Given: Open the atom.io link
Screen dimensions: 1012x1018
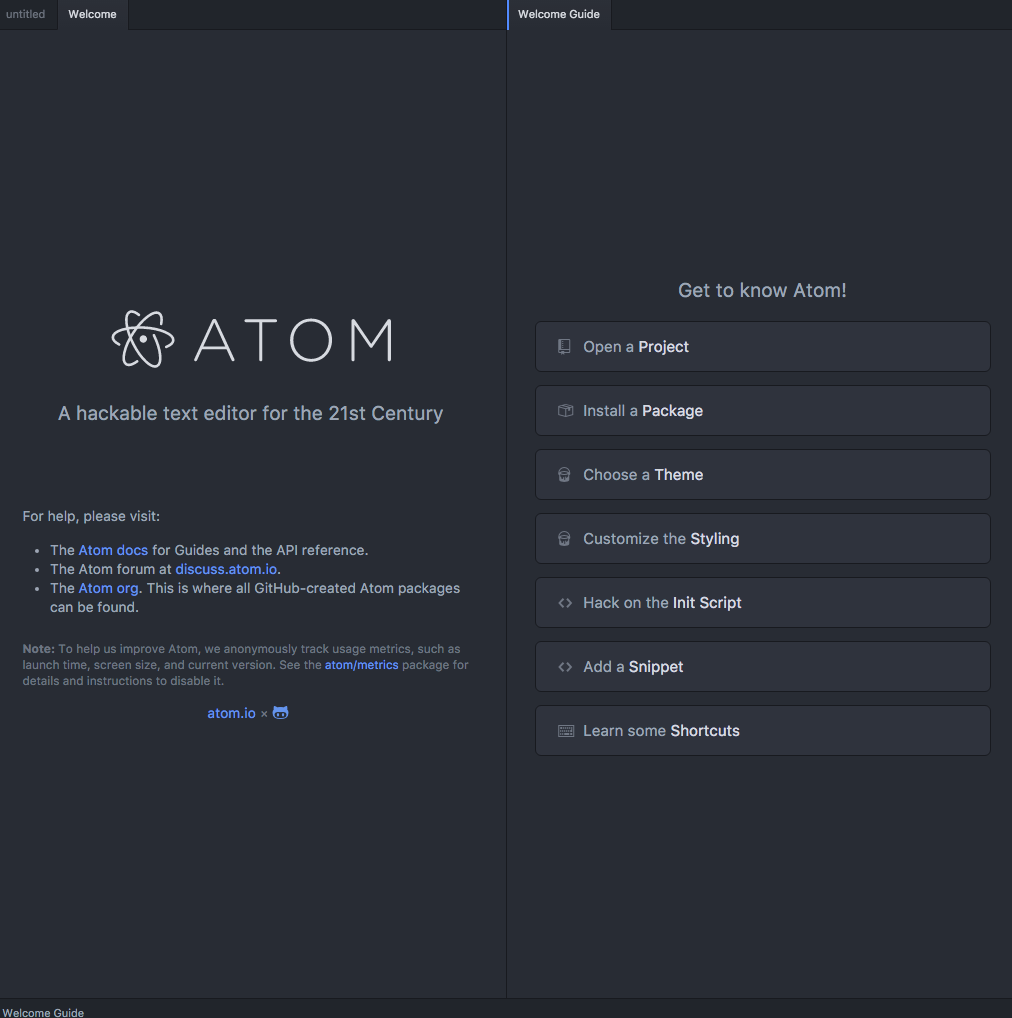Looking at the screenshot, I should click(x=231, y=713).
